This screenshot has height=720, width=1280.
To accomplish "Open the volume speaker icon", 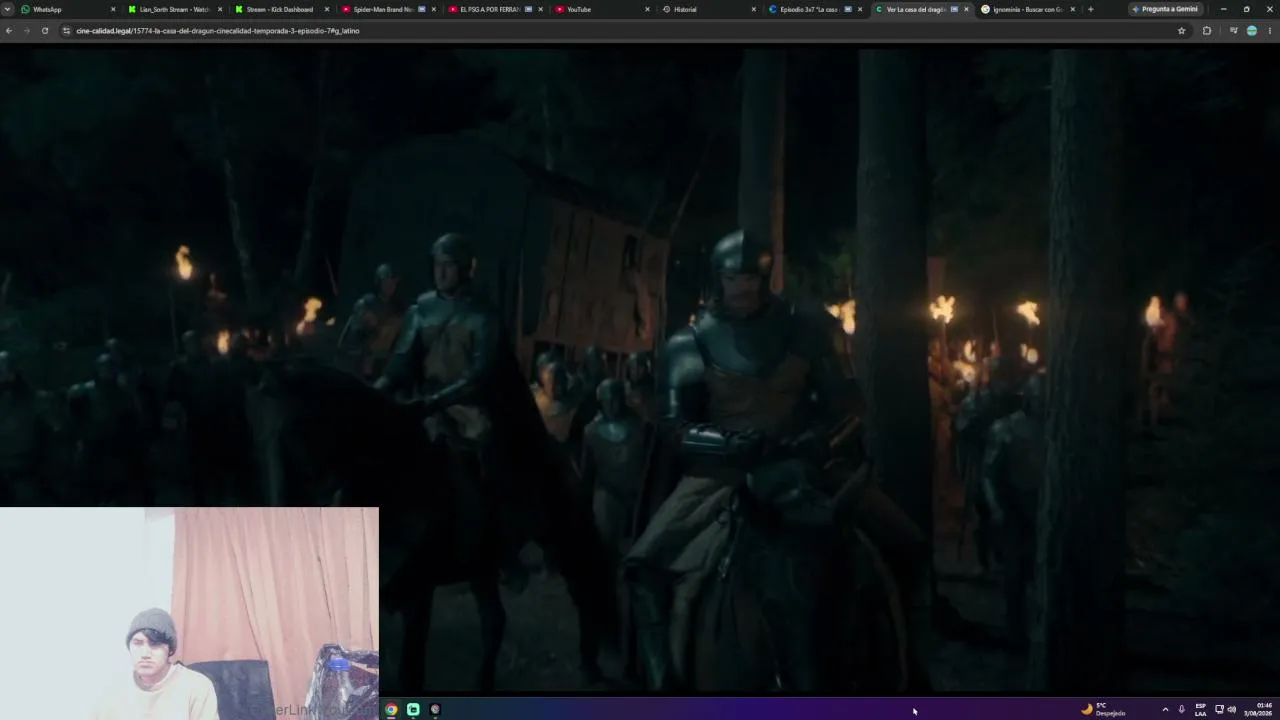I will click(1231, 709).
